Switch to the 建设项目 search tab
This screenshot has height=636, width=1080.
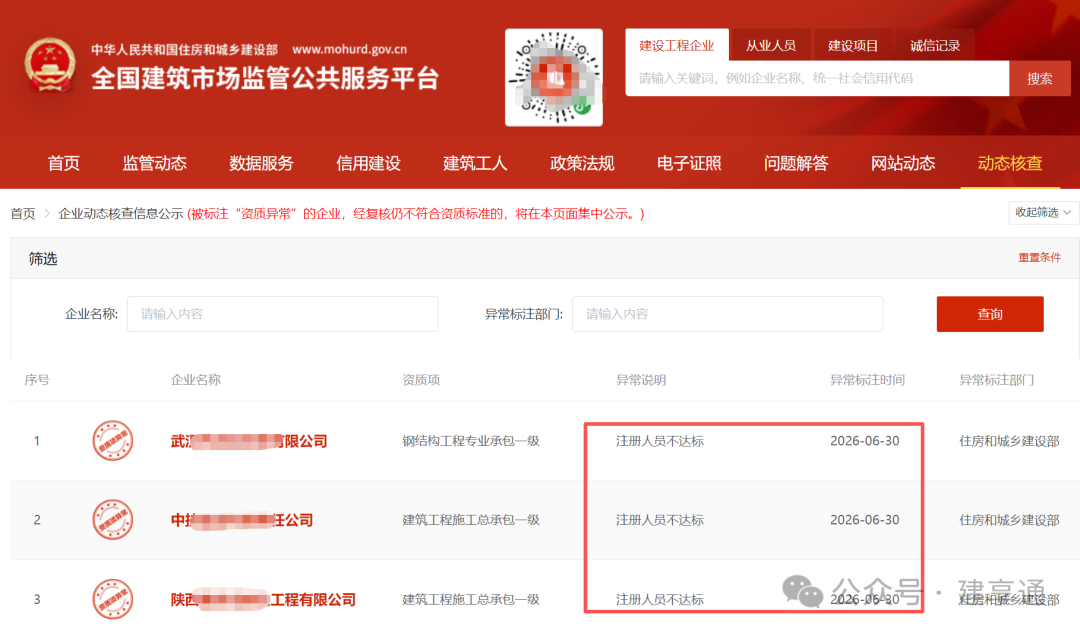(x=853, y=45)
